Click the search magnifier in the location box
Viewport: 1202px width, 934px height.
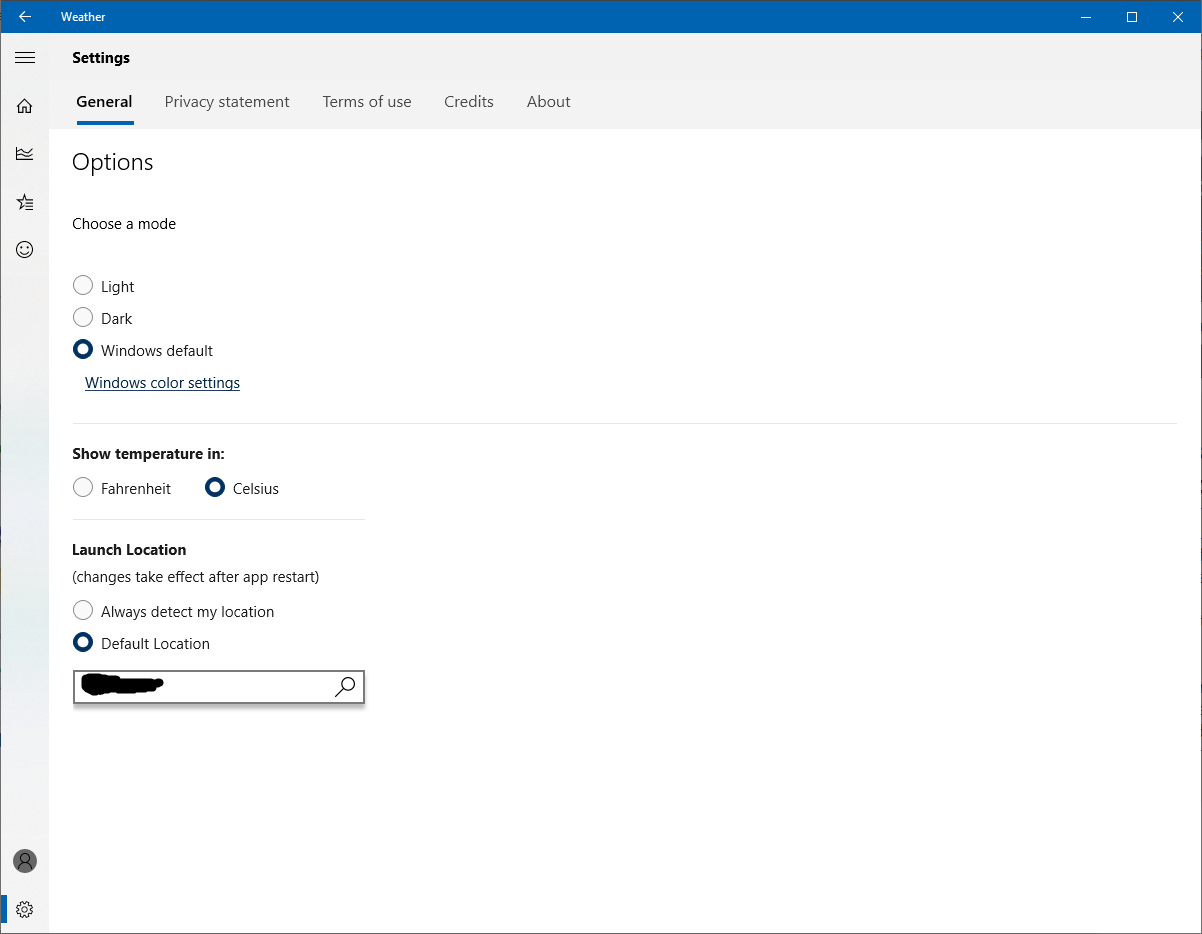tap(344, 687)
